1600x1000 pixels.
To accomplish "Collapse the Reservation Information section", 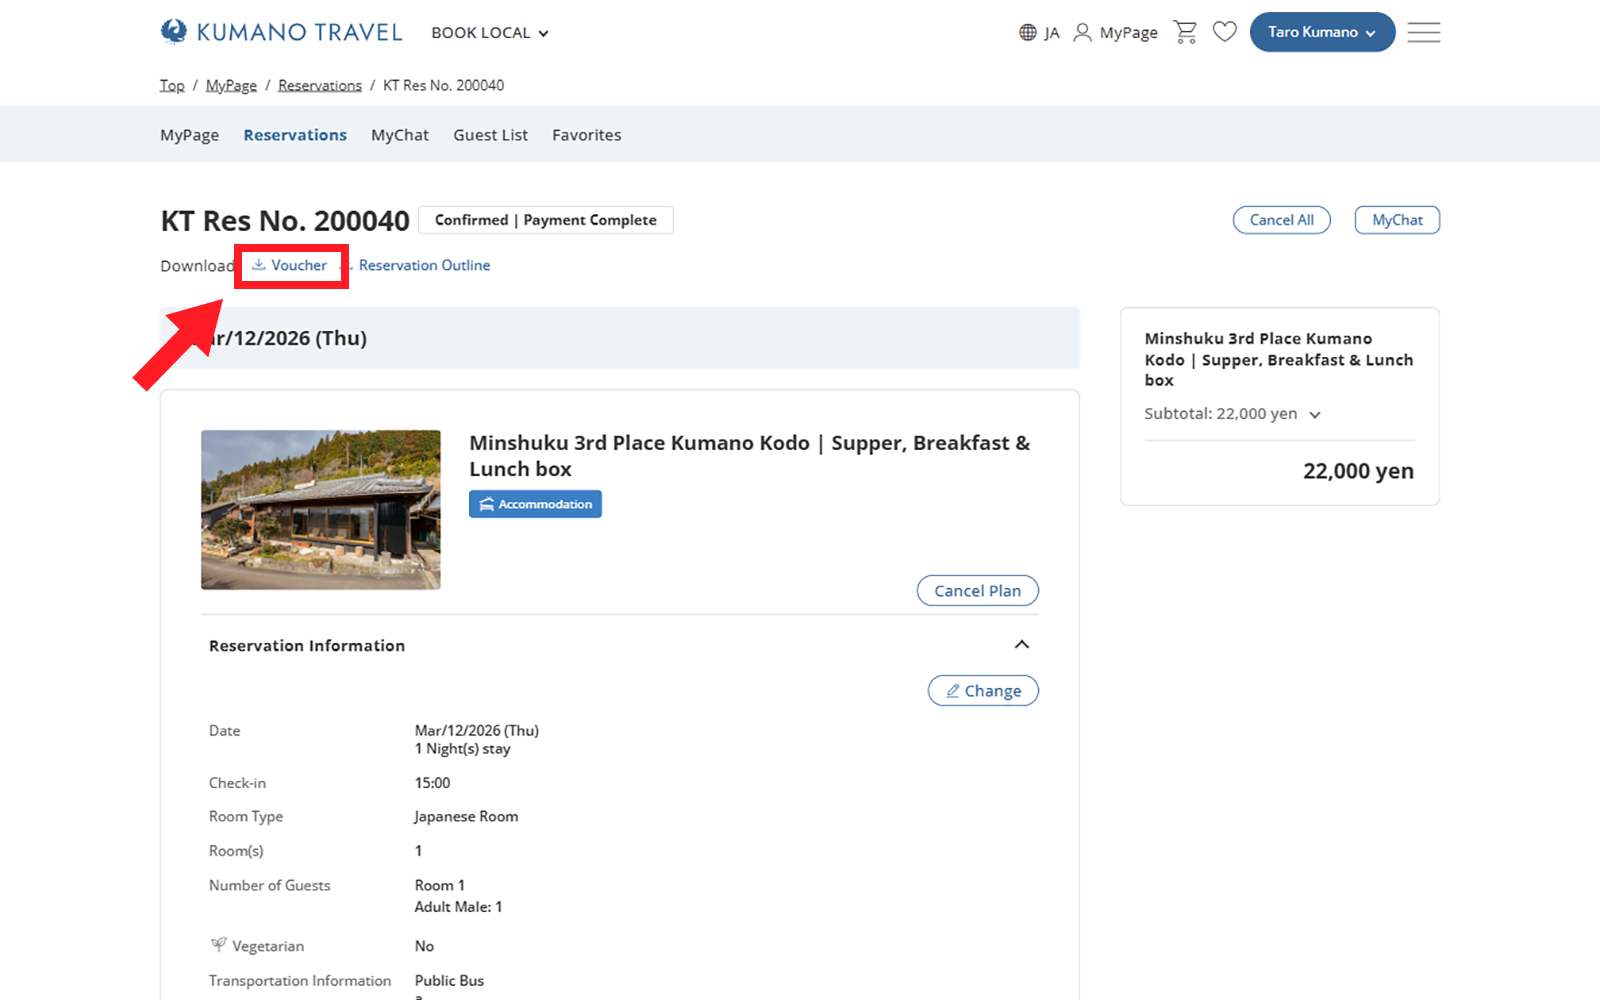I will 1021,645.
